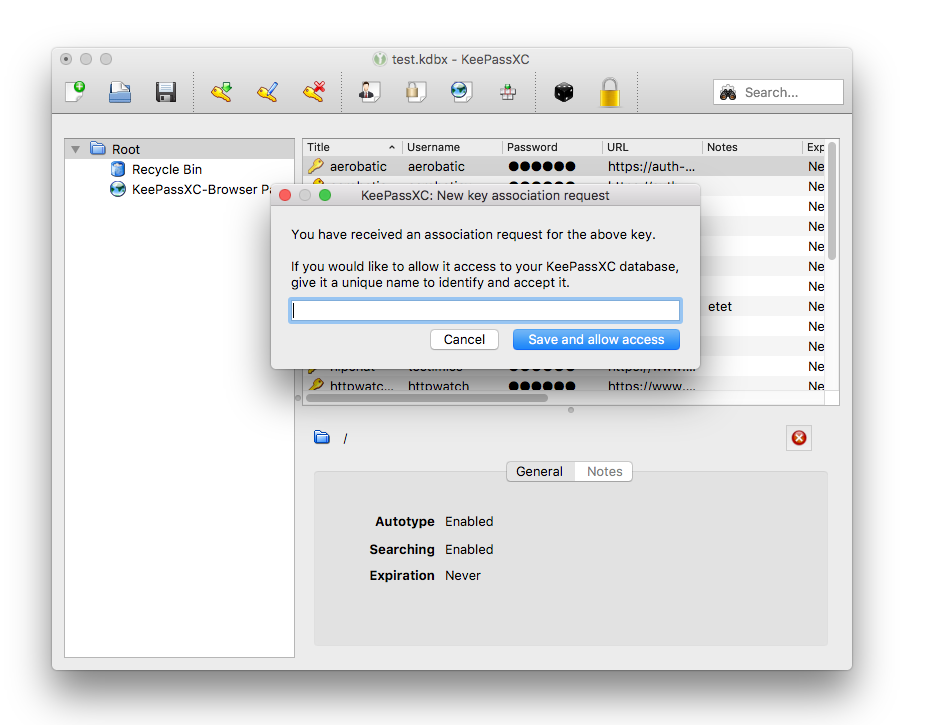Image resolution: width=927 pixels, height=725 pixels.
Task: Click the key icon of the aerobatic entry
Action: pos(316,166)
